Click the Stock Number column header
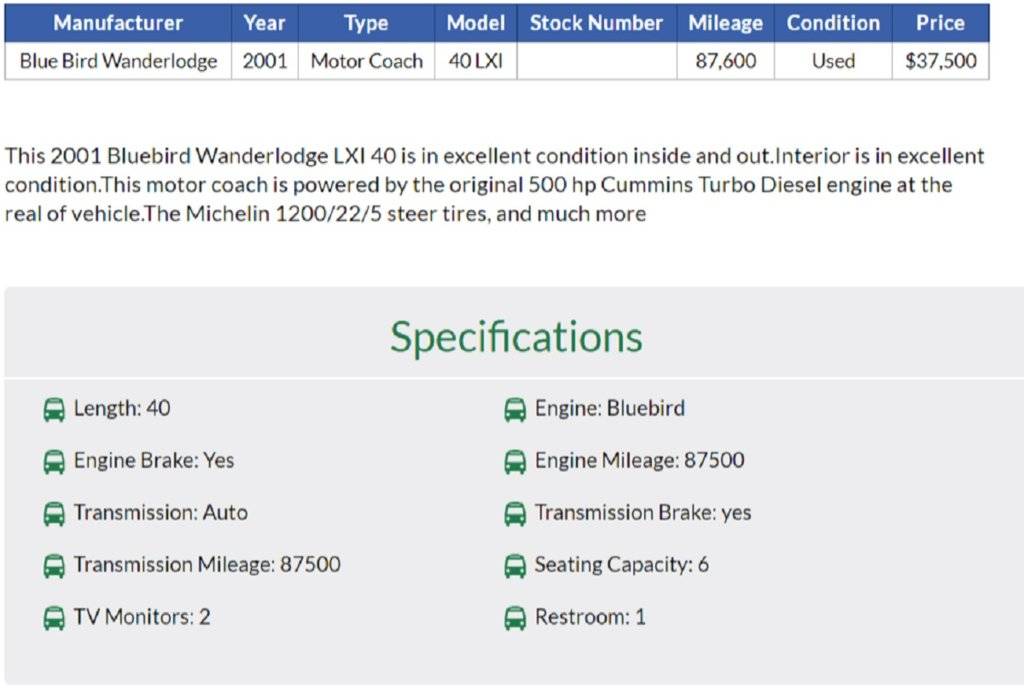 coord(596,23)
